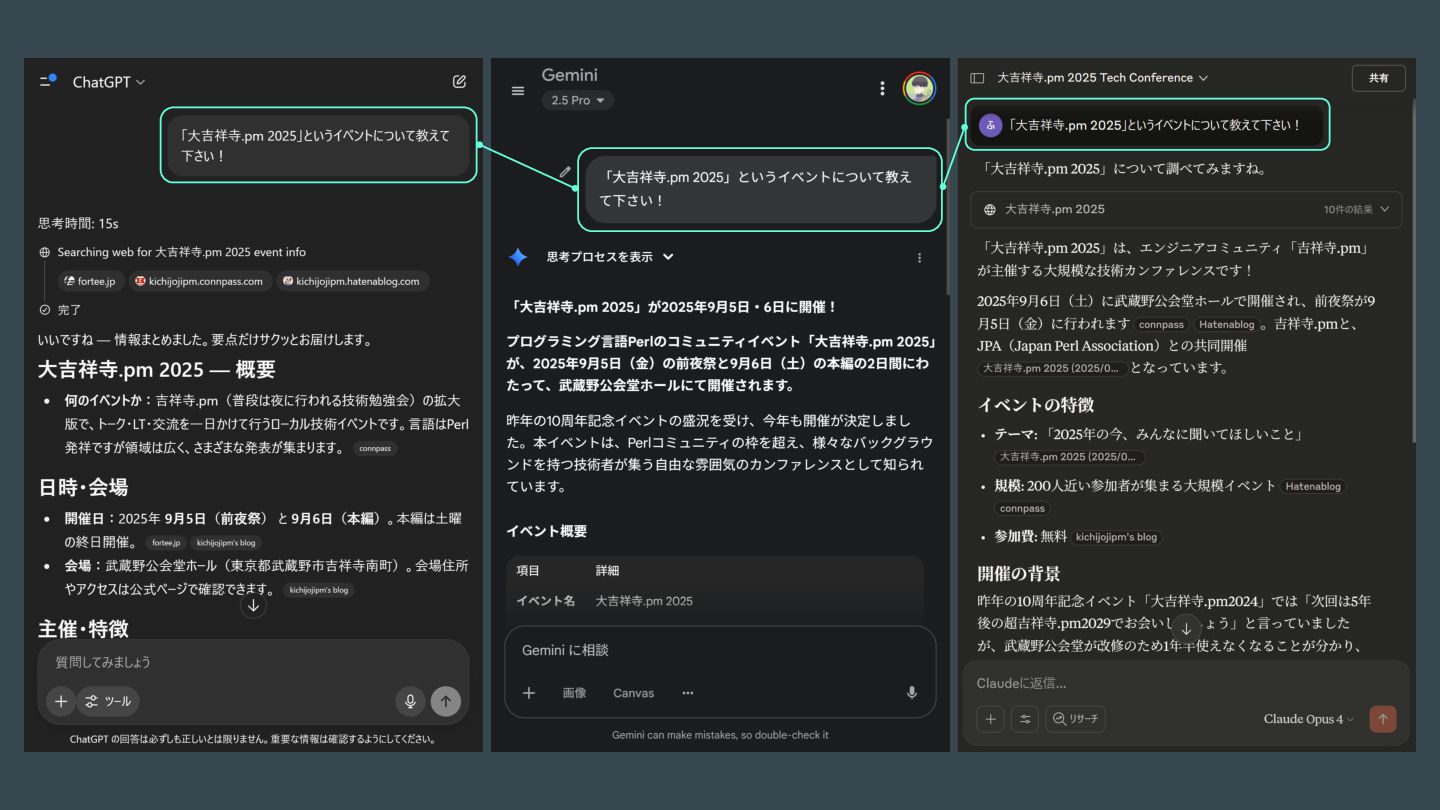Select the 画像 option in Gemini
The height and width of the screenshot is (810, 1440).
coord(575,693)
